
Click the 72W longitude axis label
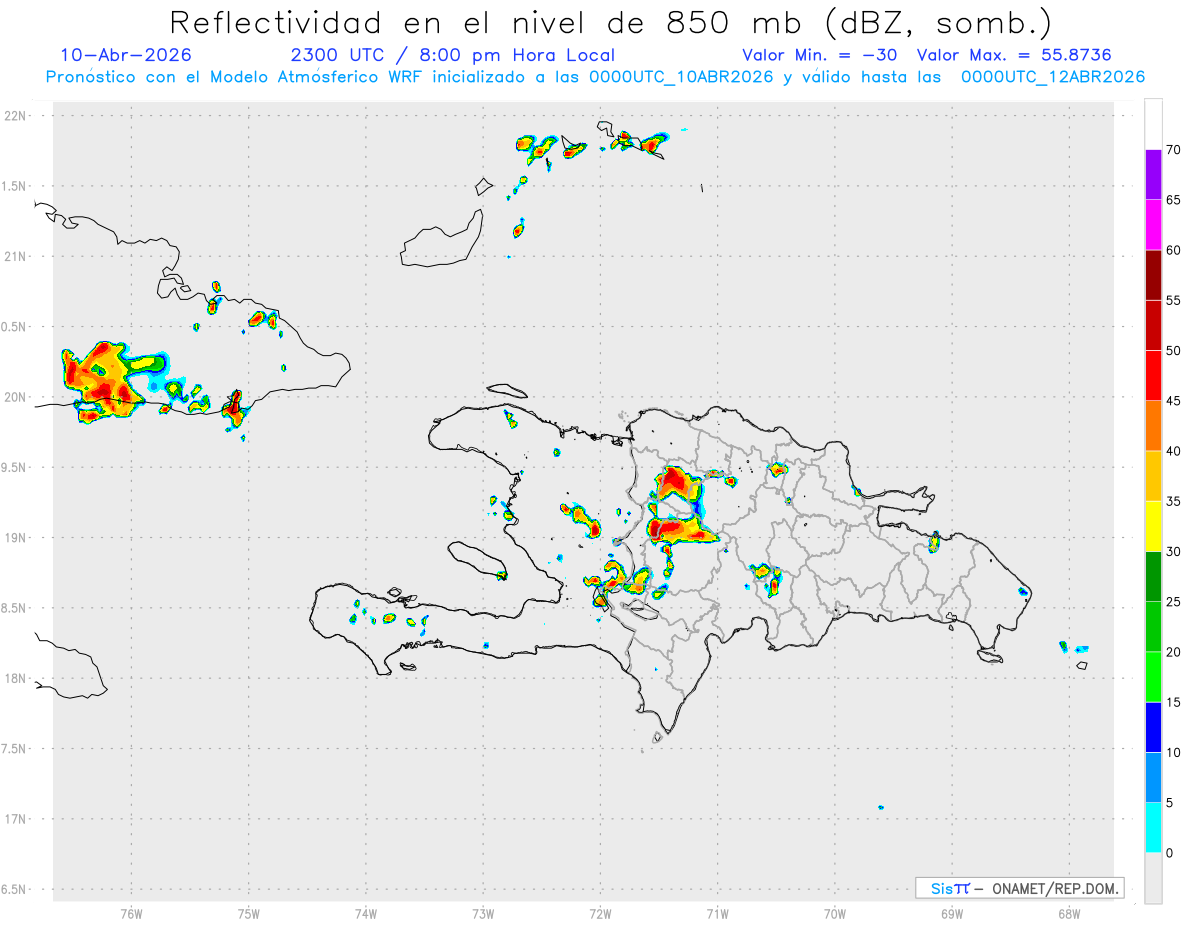coord(600,913)
